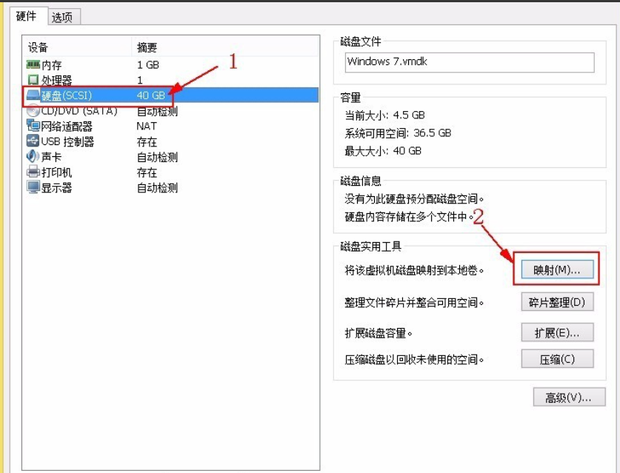The width and height of the screenshot is (620, 473).
Task: Click the 扩展磁盘容量 label
Action: [x=378, y=333]
